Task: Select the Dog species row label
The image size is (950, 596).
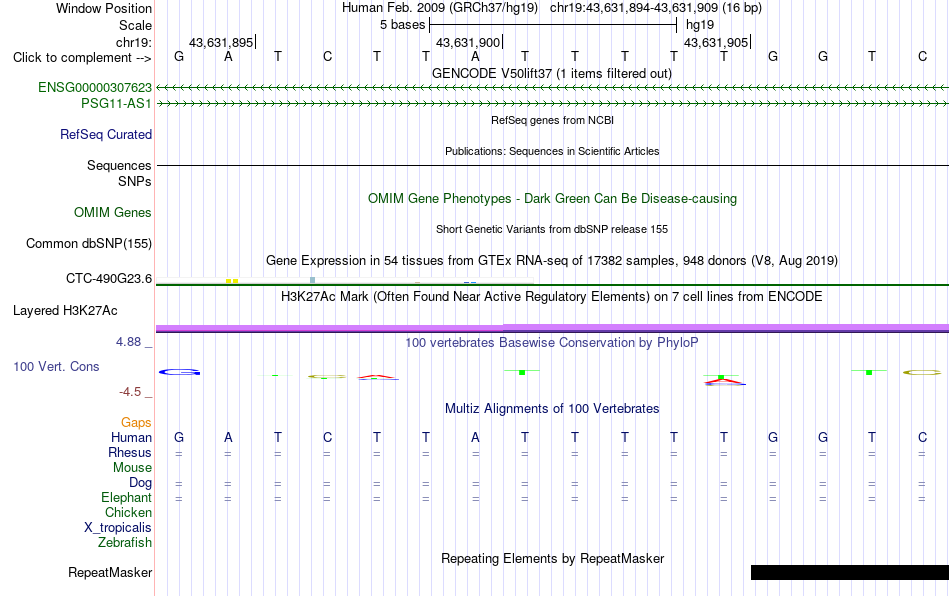Action: pyautogui.click(x=140, y=483)
